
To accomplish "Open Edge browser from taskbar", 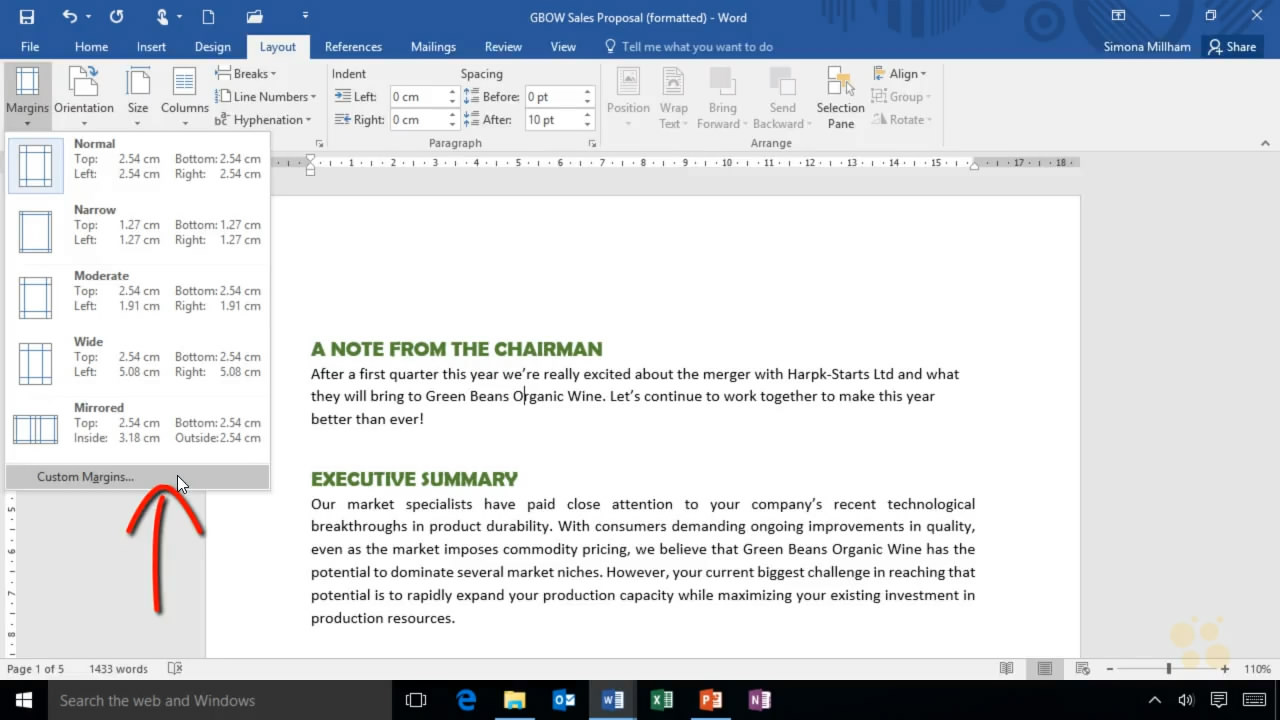I will click(466, 700).
